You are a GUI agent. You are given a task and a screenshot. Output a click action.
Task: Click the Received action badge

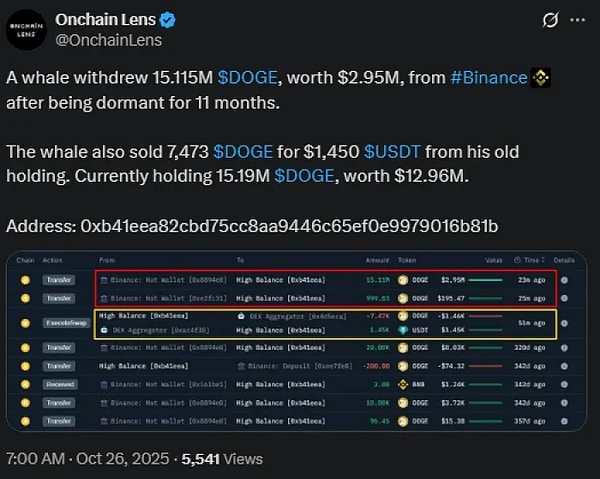61,383
